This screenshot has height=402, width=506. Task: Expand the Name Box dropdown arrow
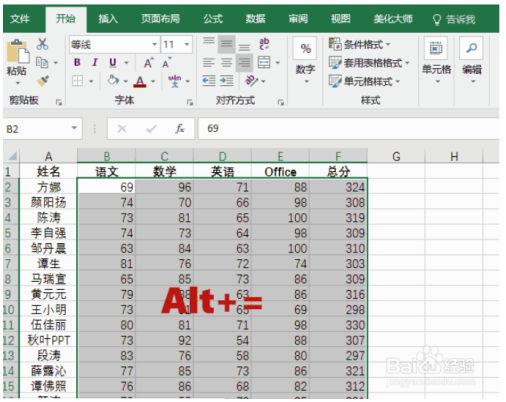(x=74, y=128)
